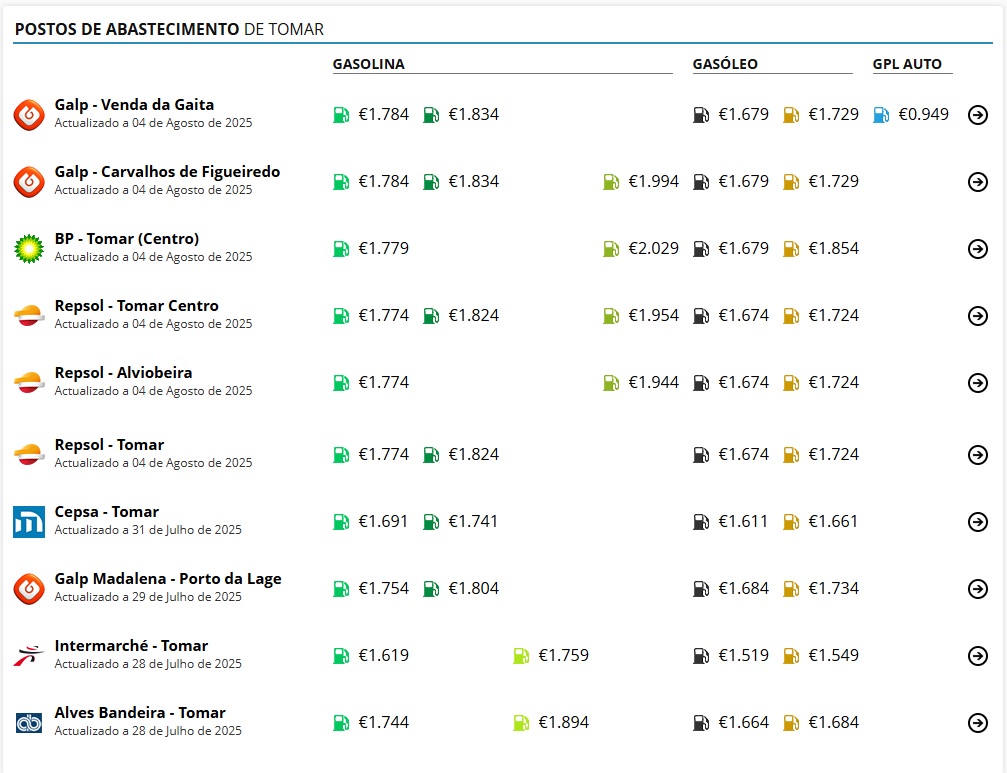Select the €1.664 diesel price at Alves Bandeira

click(743, 722)
